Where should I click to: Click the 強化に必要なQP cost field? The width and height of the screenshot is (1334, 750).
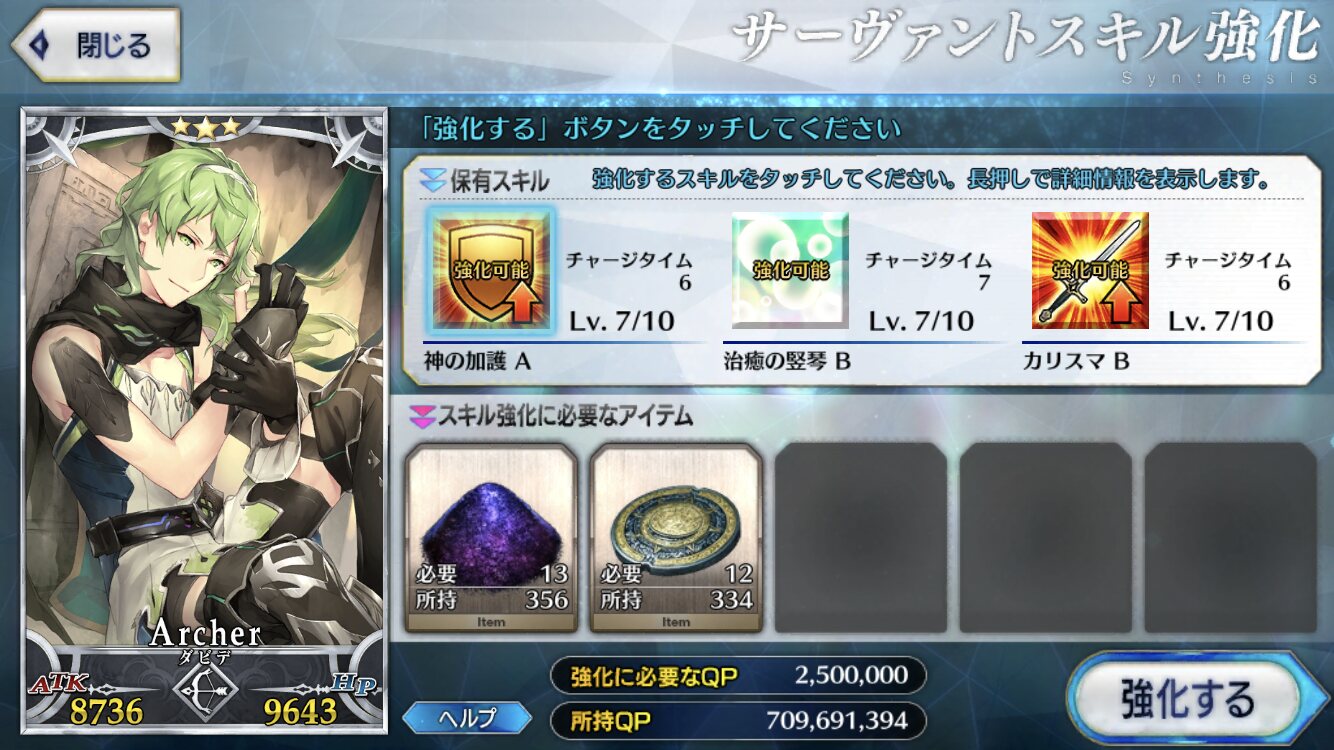coord(739,676)
